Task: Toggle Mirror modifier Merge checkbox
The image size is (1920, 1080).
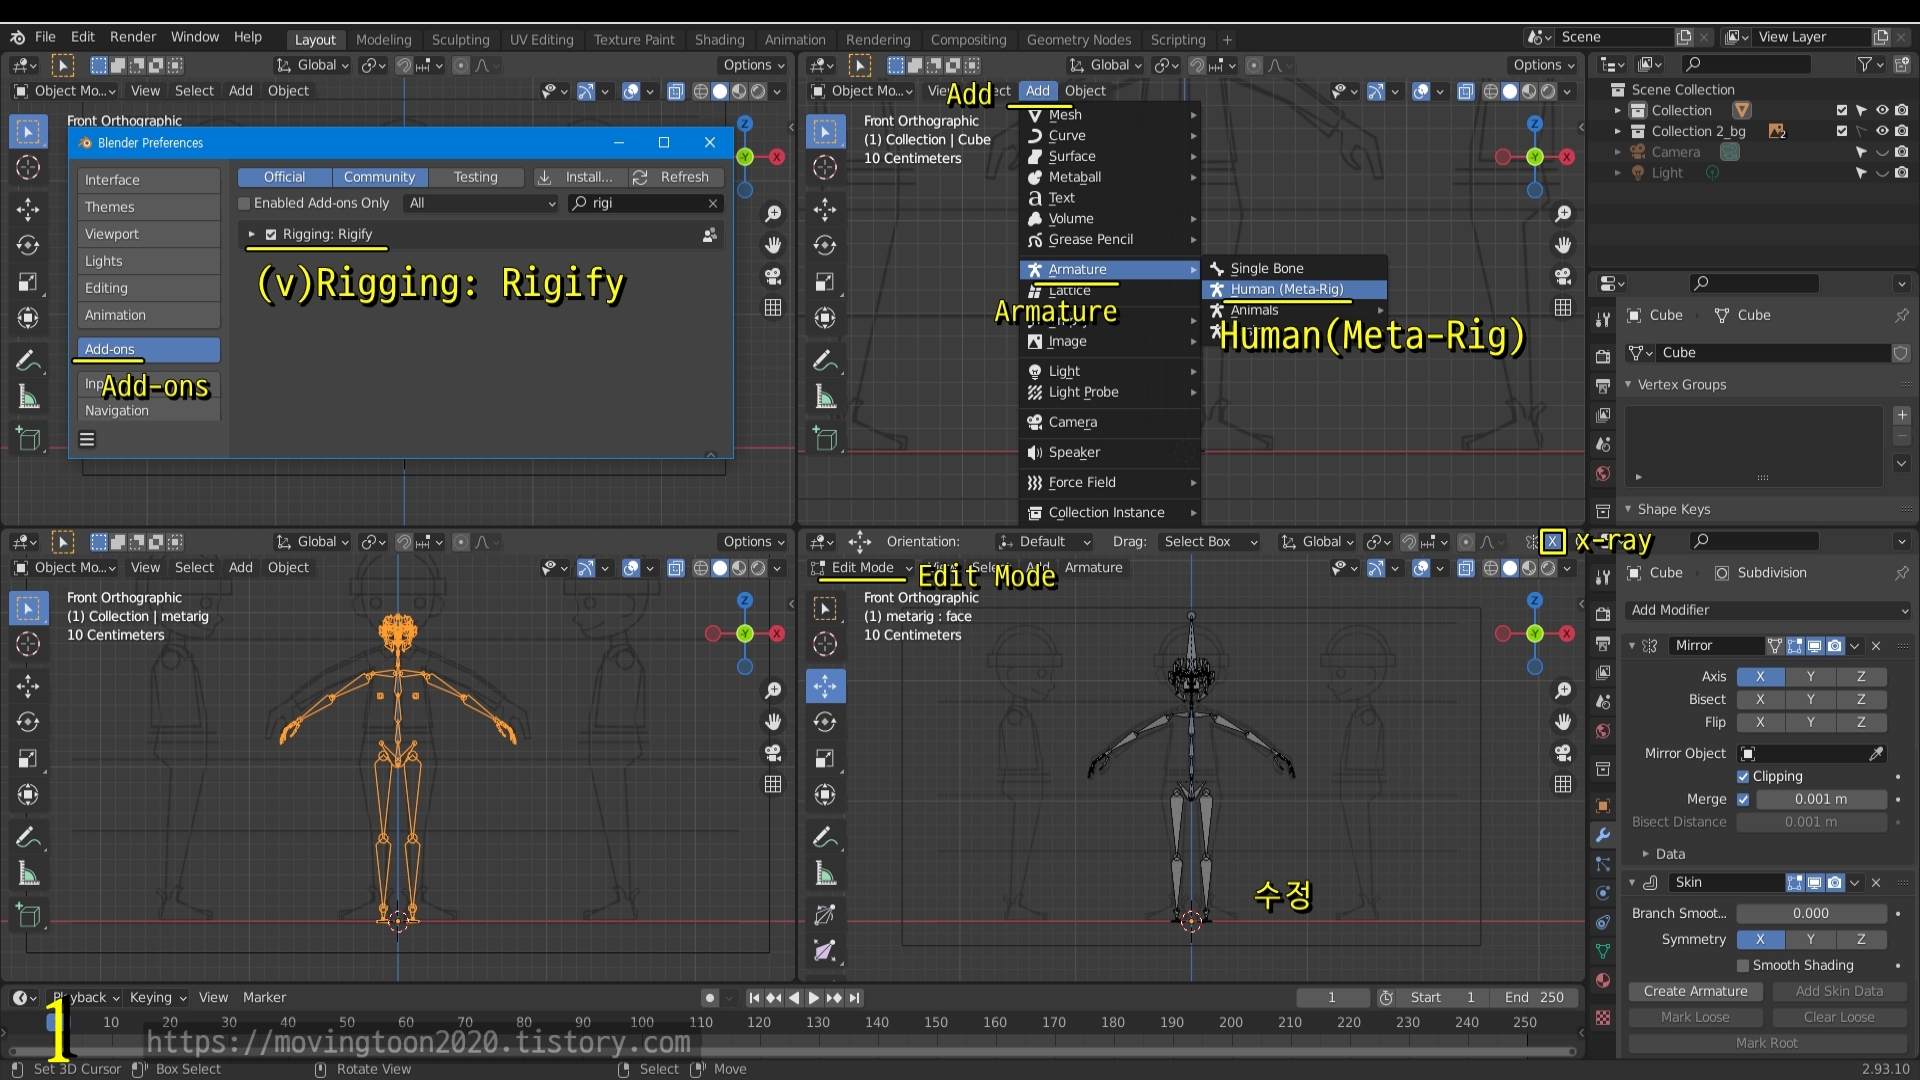Action: tap(1743, 800)
